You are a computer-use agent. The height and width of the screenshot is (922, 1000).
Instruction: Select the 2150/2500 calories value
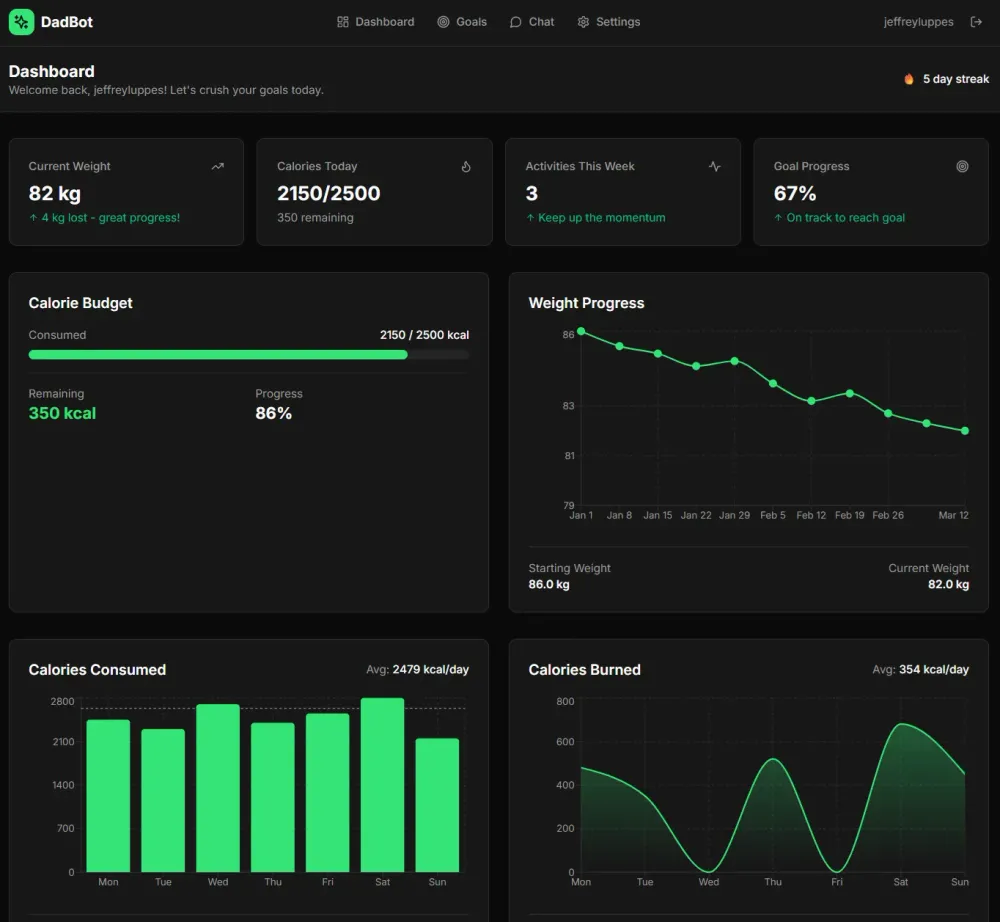coord(328,193)
